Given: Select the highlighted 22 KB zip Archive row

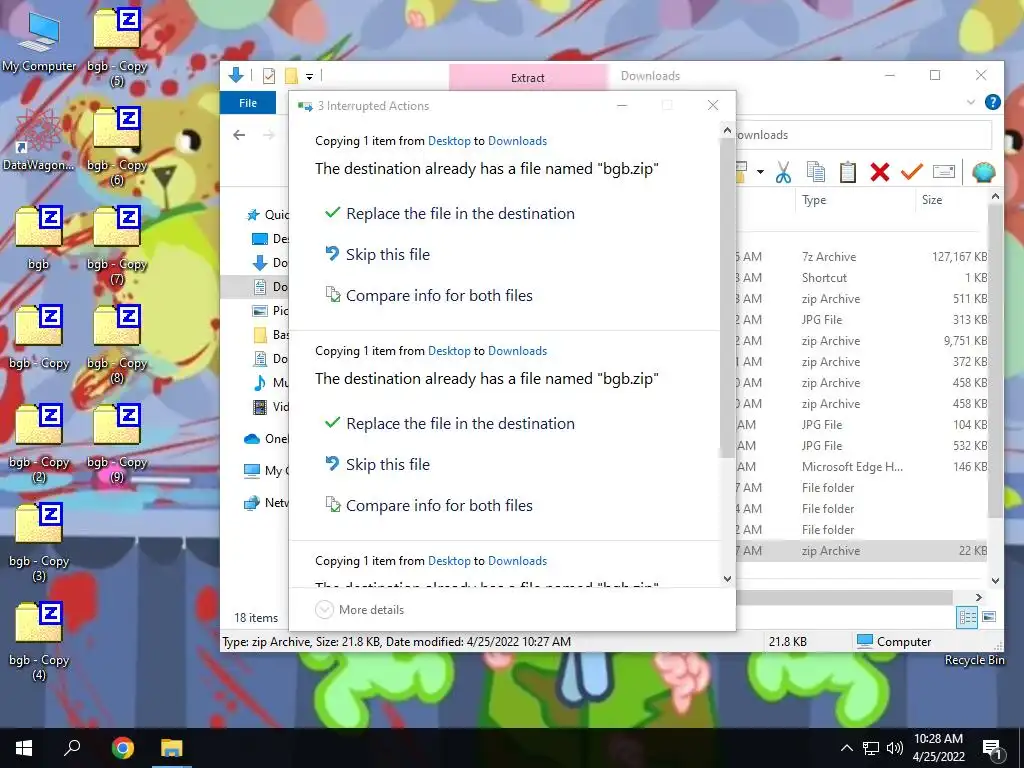Looking at the screenshot, I should (x=861, y=551).
